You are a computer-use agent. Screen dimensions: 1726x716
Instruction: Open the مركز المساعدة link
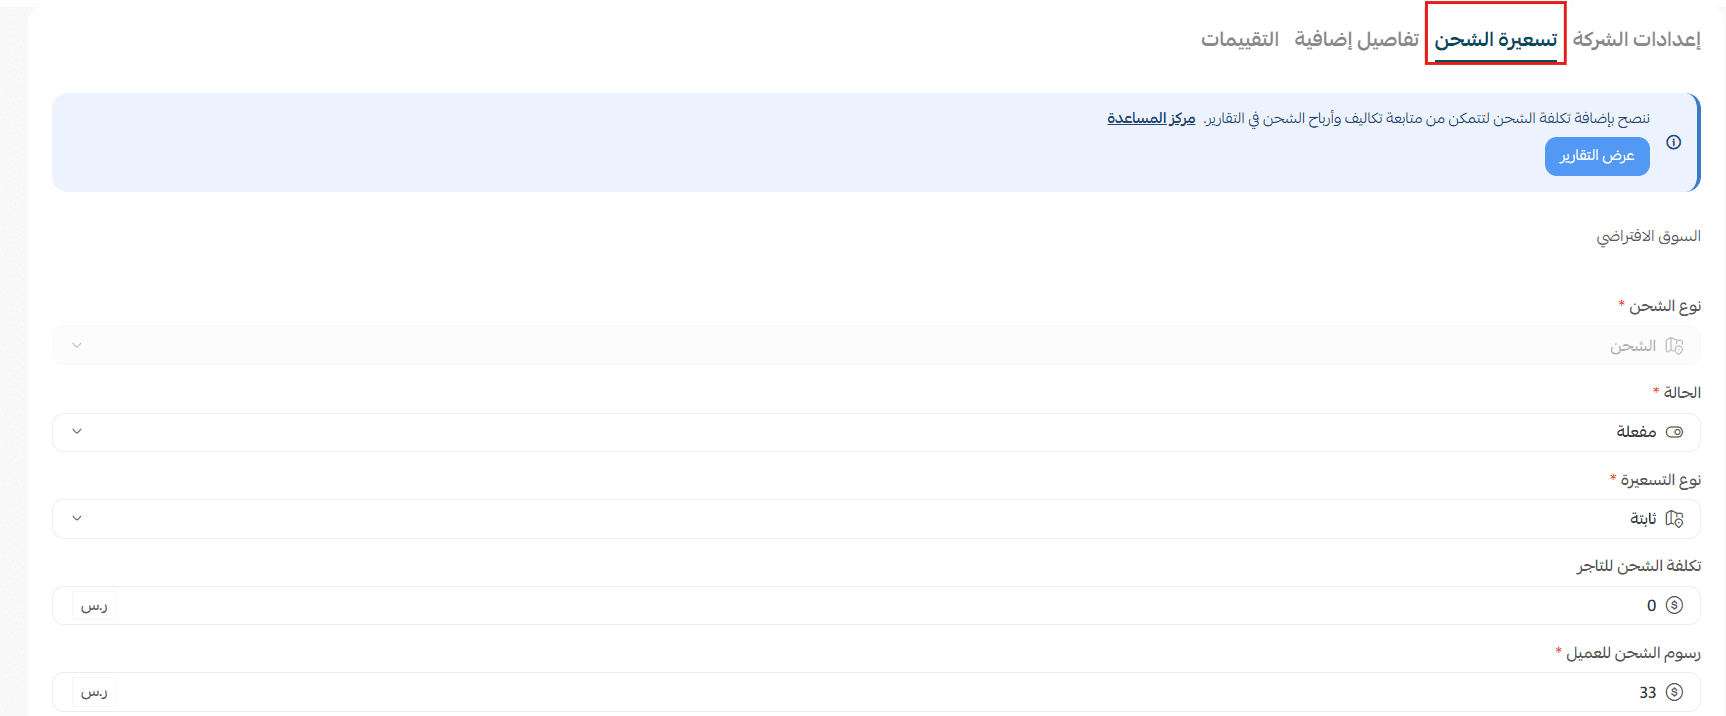[1151, 118]
